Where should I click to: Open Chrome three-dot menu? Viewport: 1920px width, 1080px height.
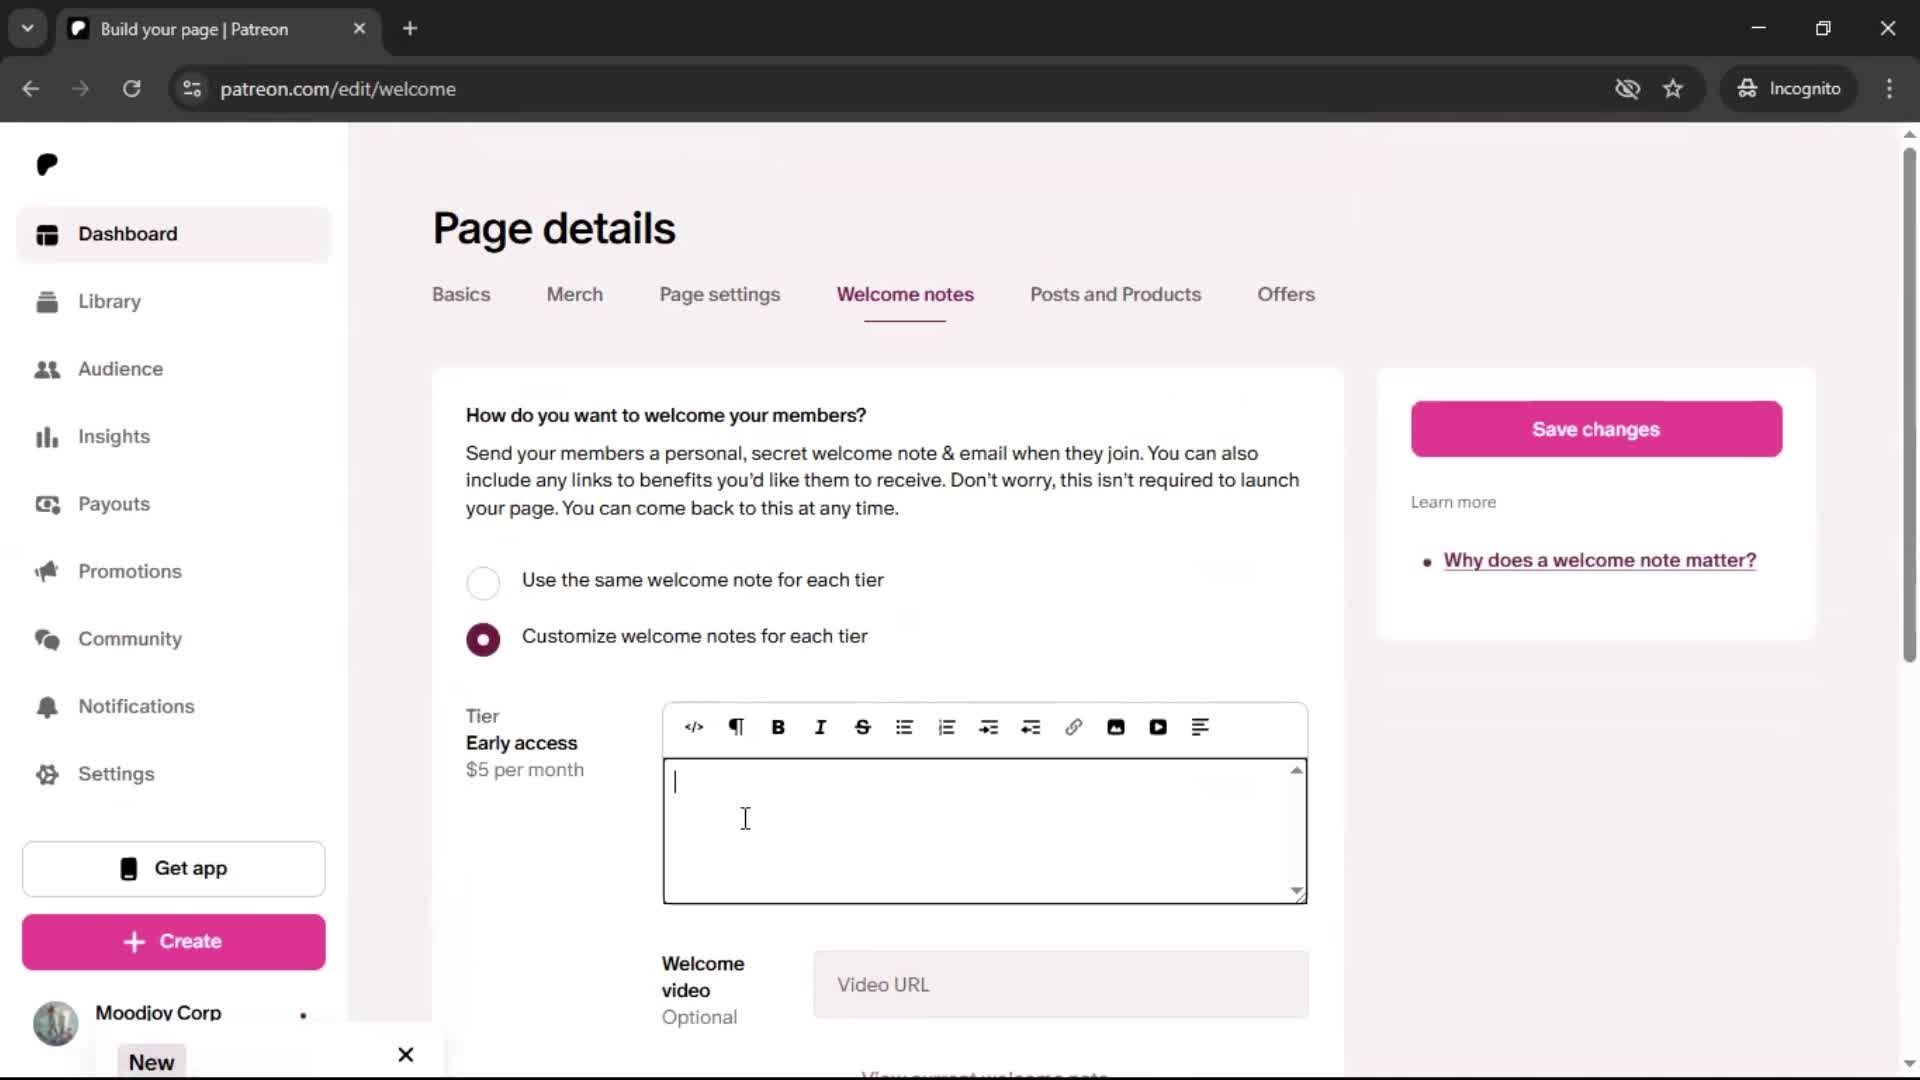pos(1889,89)
